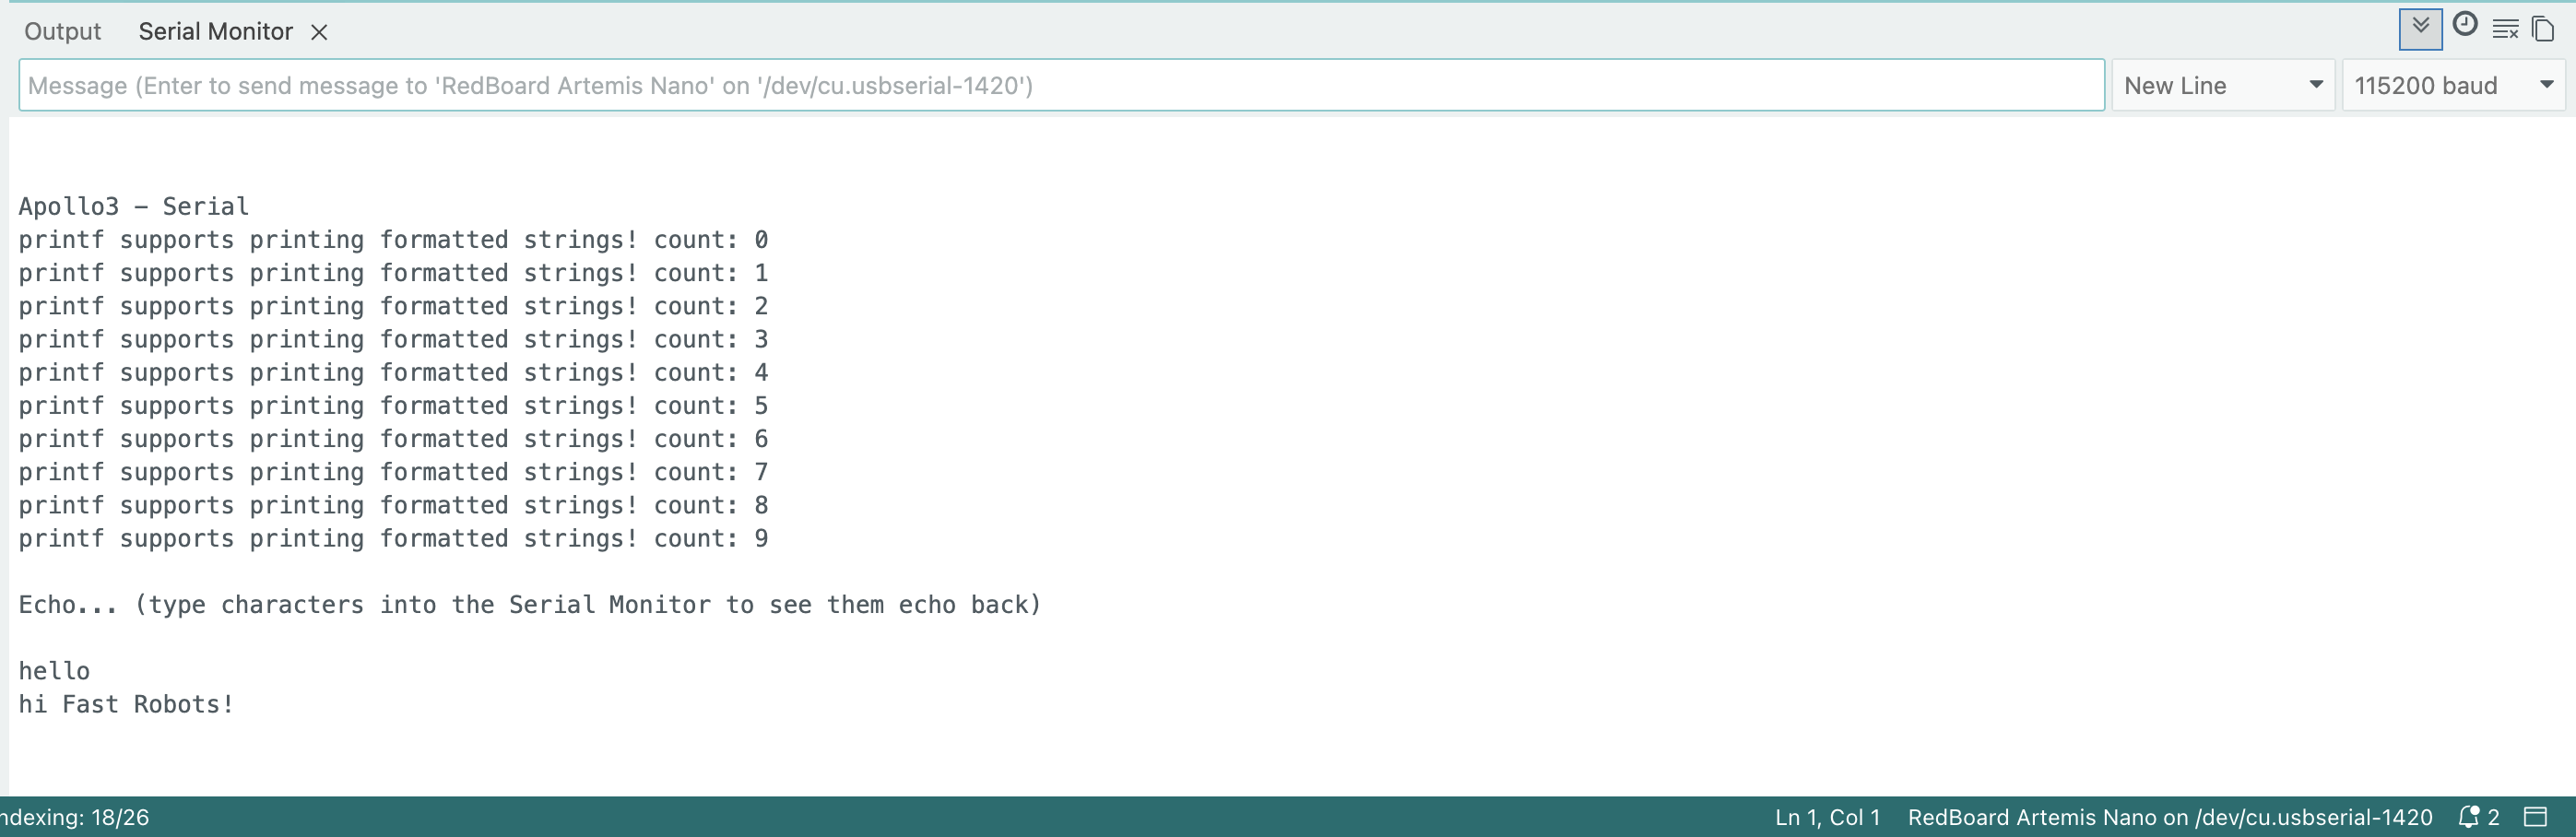Click the 'count: 9' printf line
The image size is (2576, 837).
point(393,539)
